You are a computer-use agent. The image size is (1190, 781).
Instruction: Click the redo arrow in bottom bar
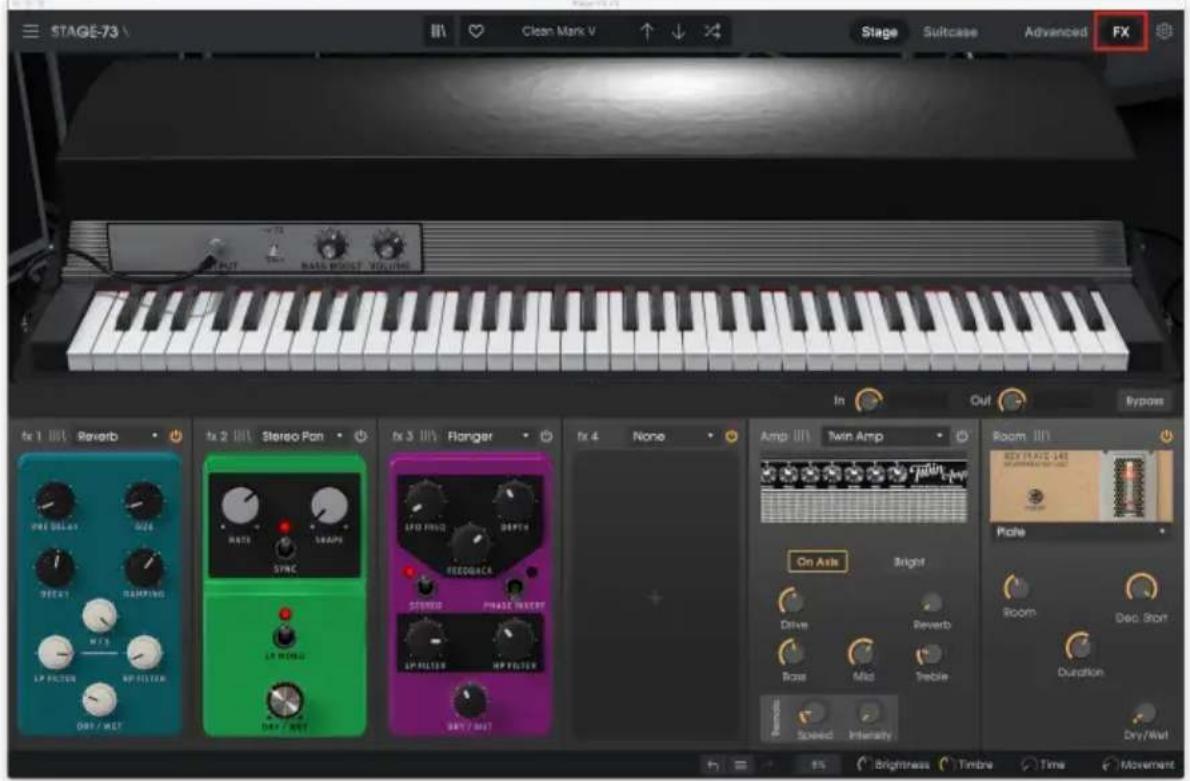coord(767,765)
